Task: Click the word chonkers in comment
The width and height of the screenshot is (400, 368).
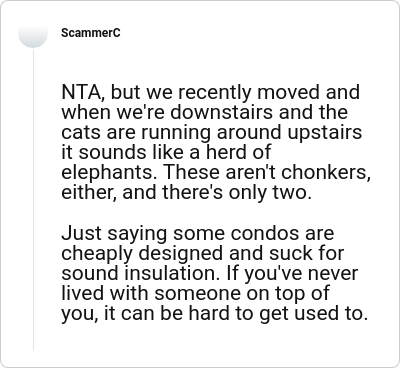Action: [x=326, y=172]
